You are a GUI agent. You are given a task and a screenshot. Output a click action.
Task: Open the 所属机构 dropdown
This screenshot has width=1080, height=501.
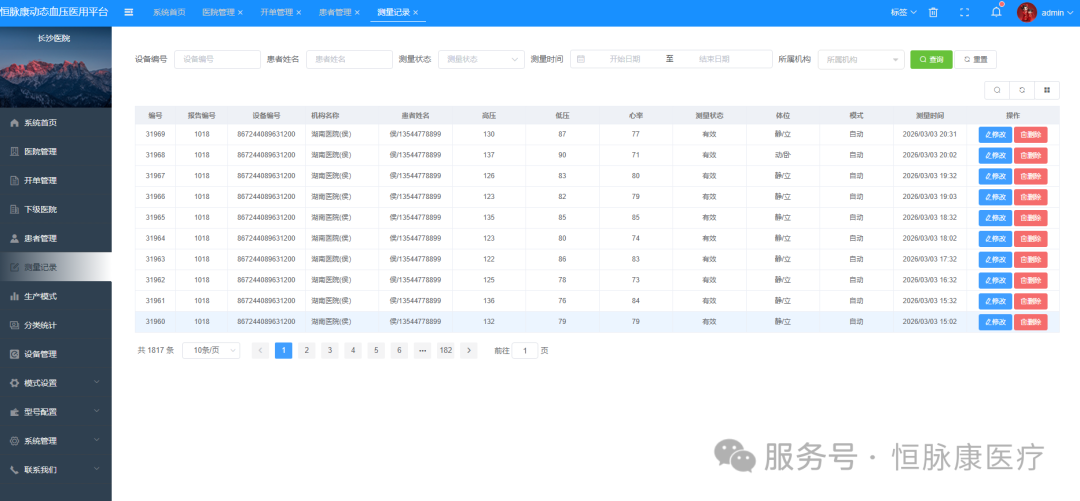pyautogui.click(x=861, y=59)
